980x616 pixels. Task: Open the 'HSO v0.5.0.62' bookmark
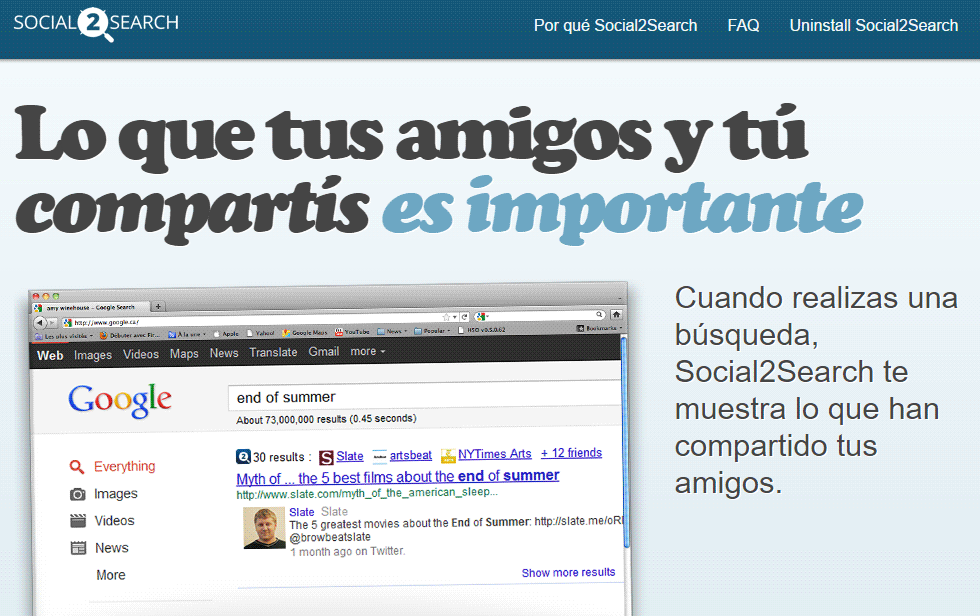(482, 330)
